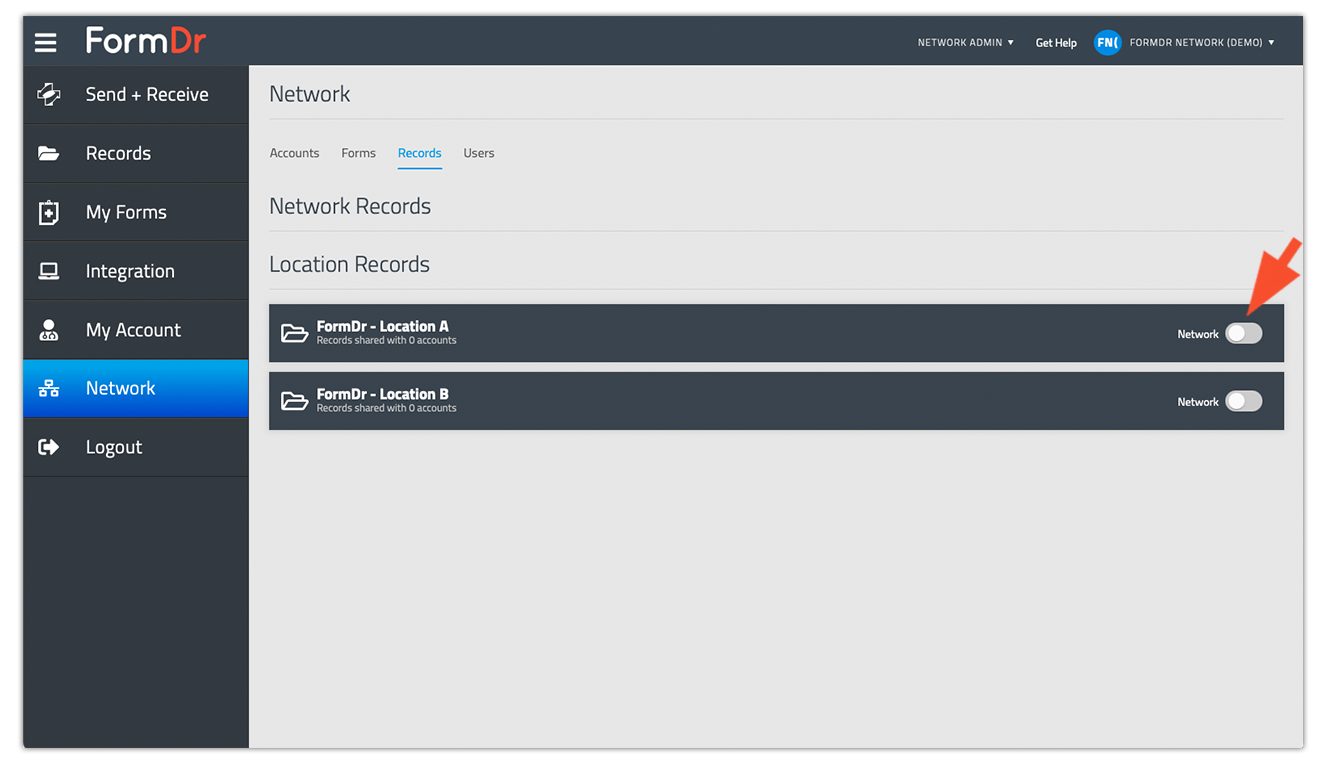
Task: Click the Location Records heading
Action: click(349, 264)
